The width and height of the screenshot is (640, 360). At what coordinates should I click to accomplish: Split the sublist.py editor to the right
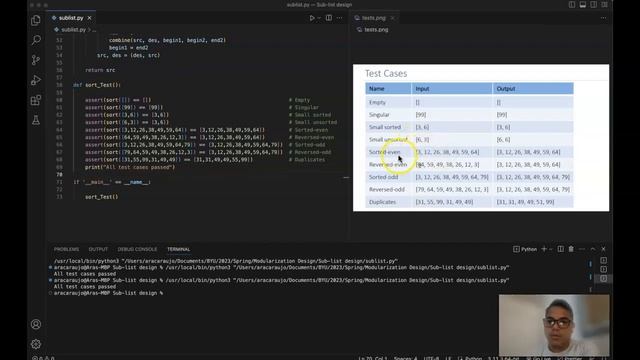tap(329, 18)
